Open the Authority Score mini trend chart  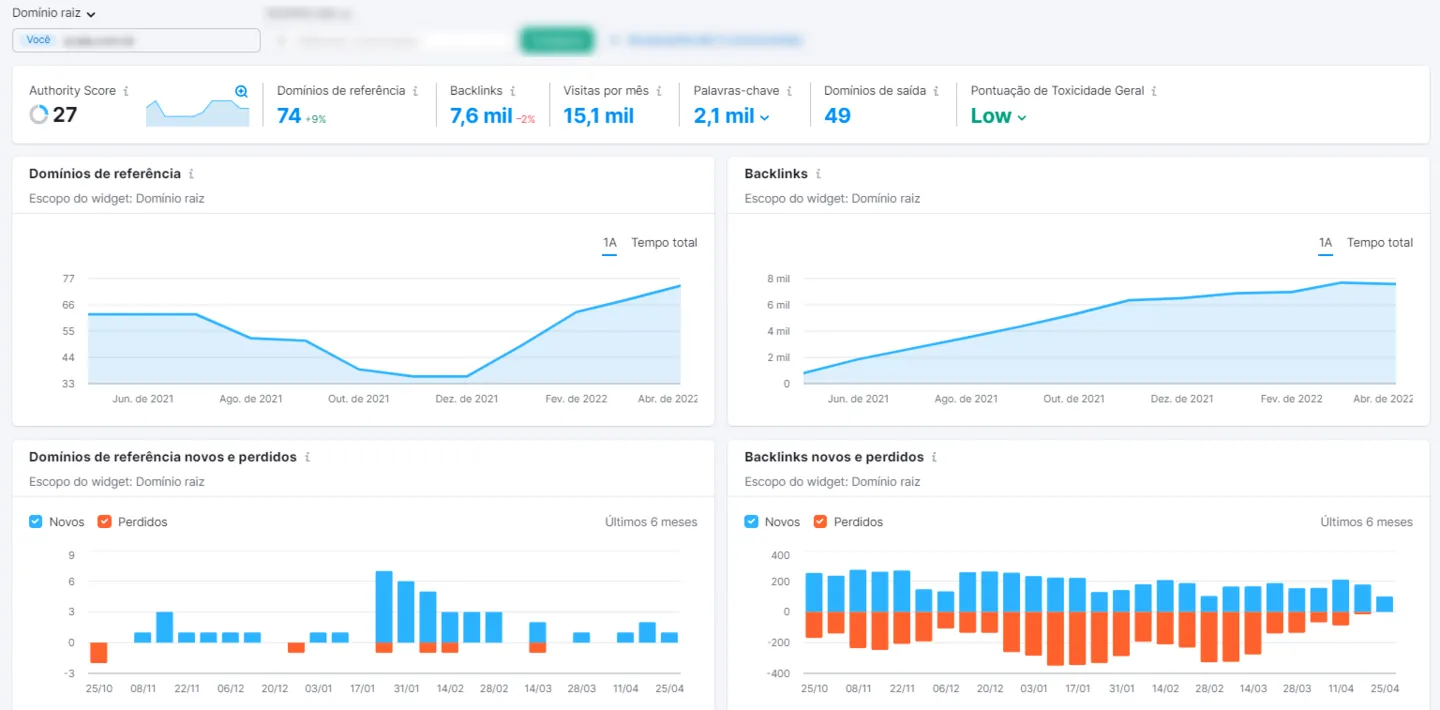[x=197, y=113]
